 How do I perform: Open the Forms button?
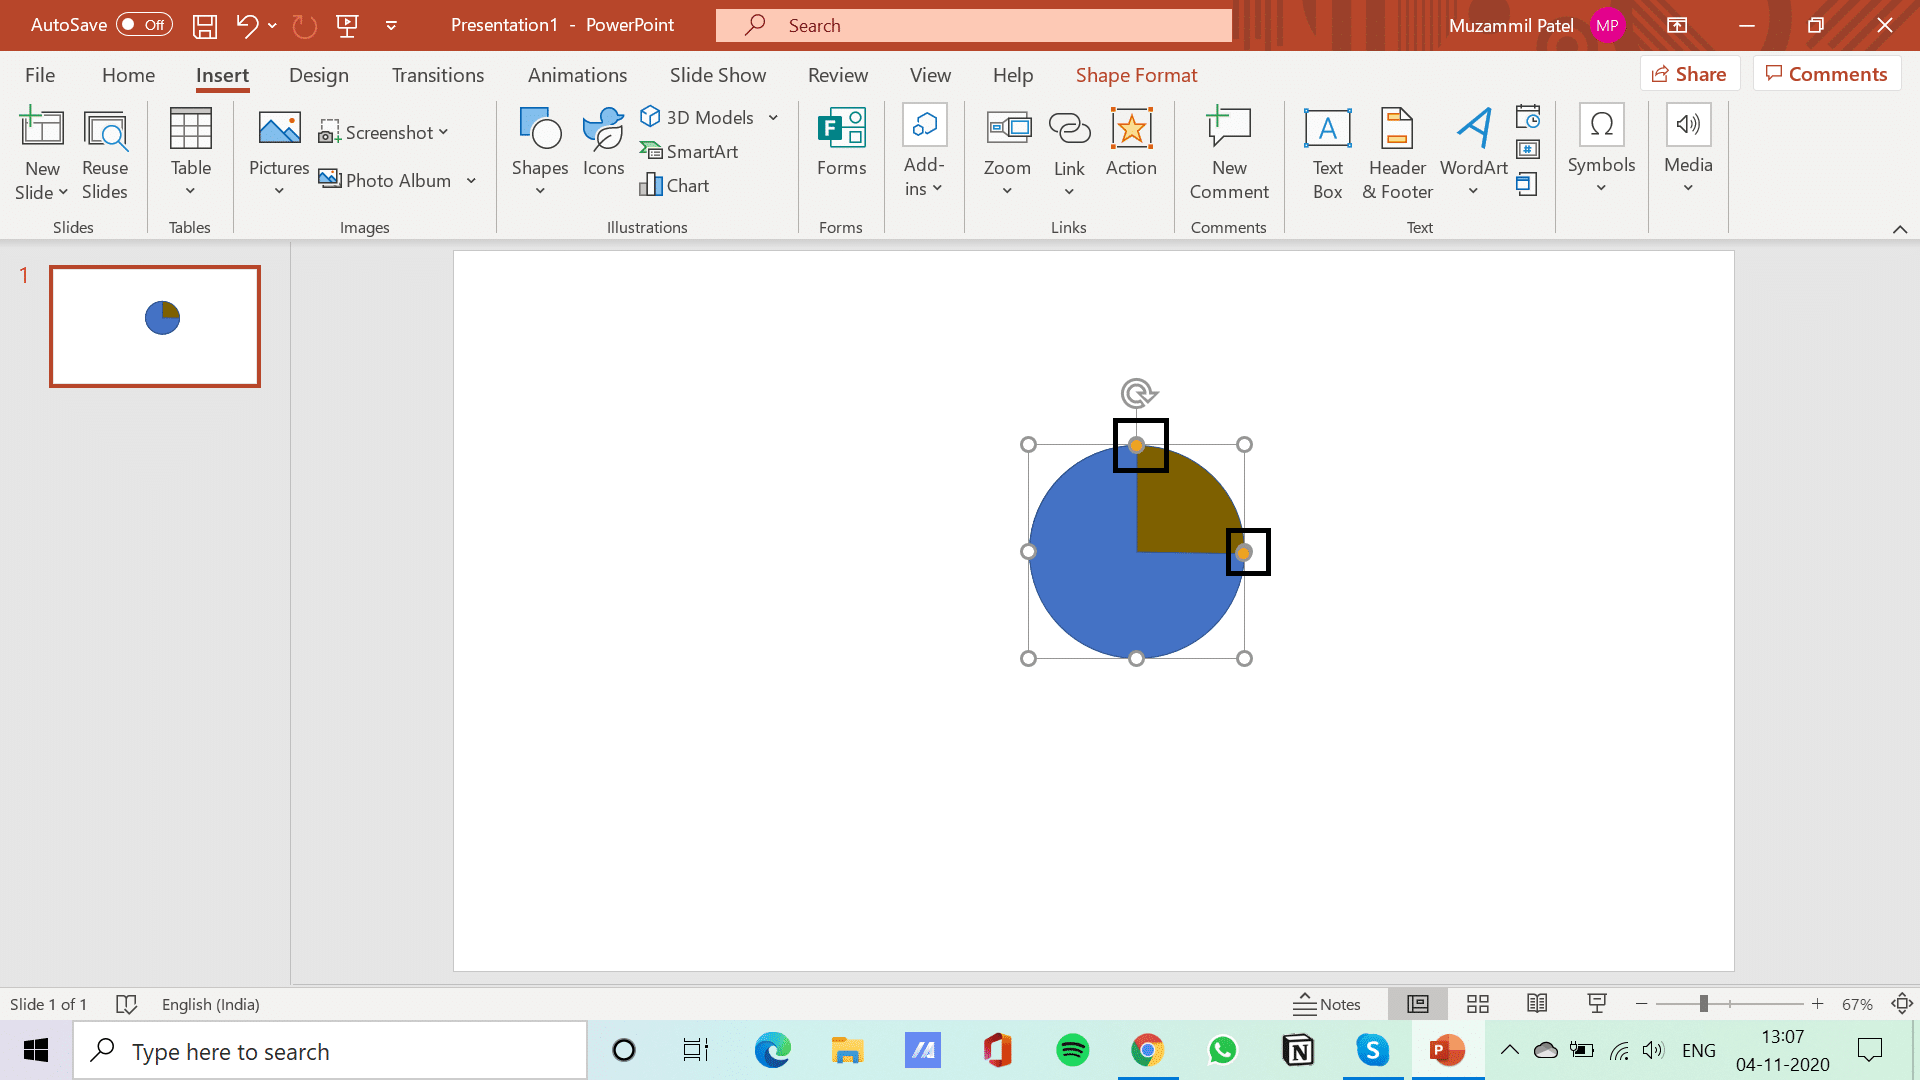[x=841, y=143]
